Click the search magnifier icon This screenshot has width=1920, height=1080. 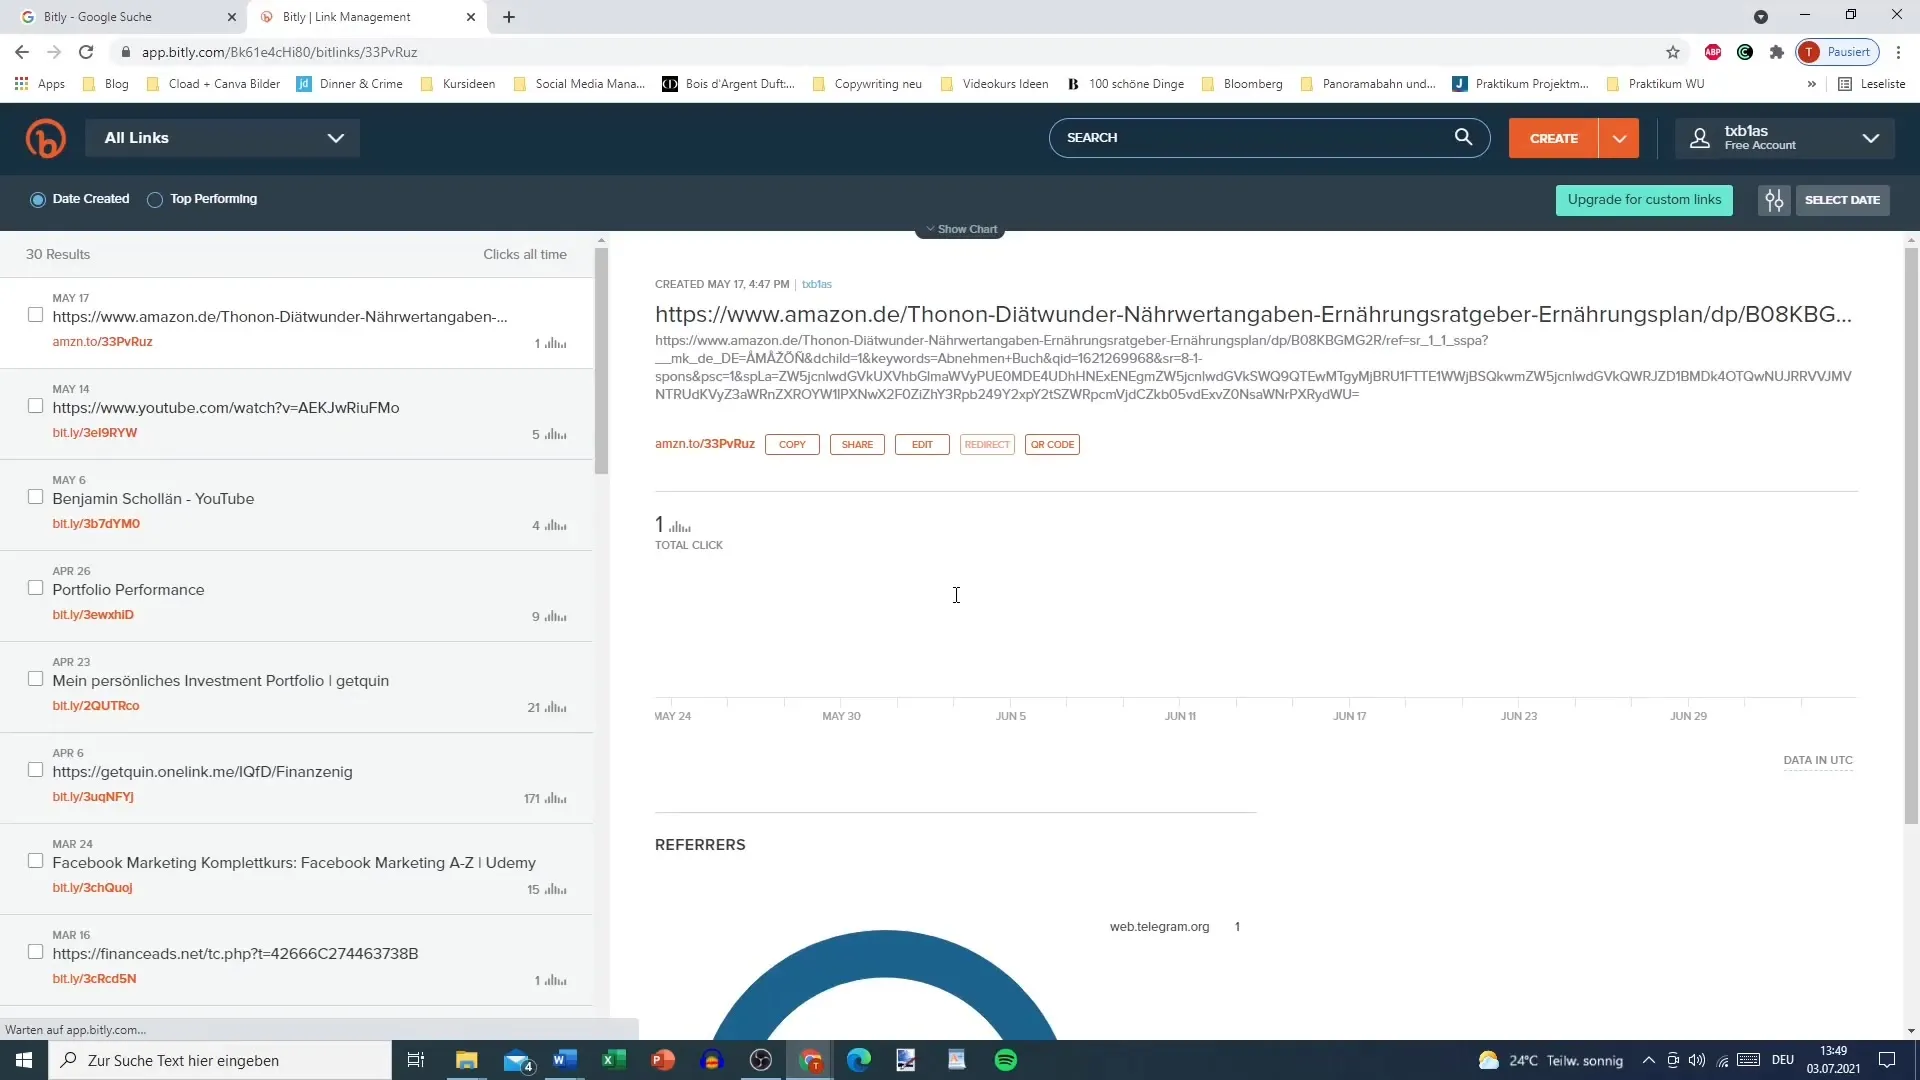pyautogui.click(x=1463, y=137)
